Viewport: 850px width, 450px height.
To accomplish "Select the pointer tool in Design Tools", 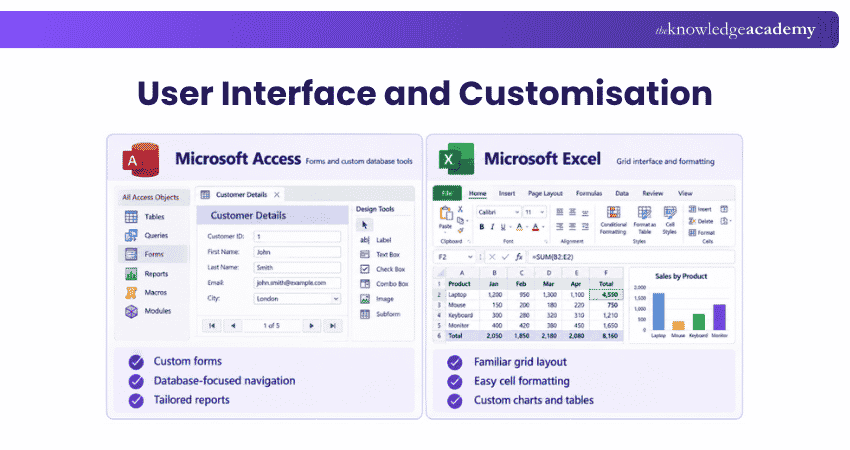I will pyautogui.click(x=364, y=224).
